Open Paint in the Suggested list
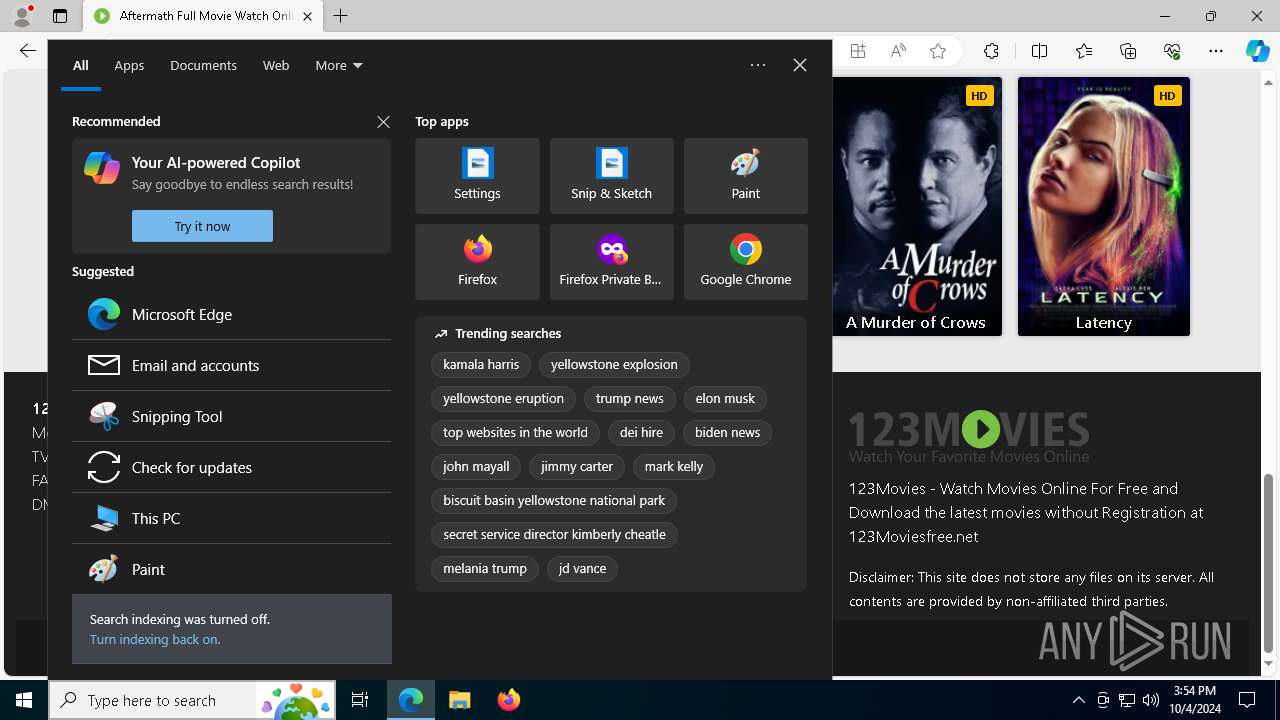The width and height of the screenshot is (1280, 720). click(x=231, y=569)
